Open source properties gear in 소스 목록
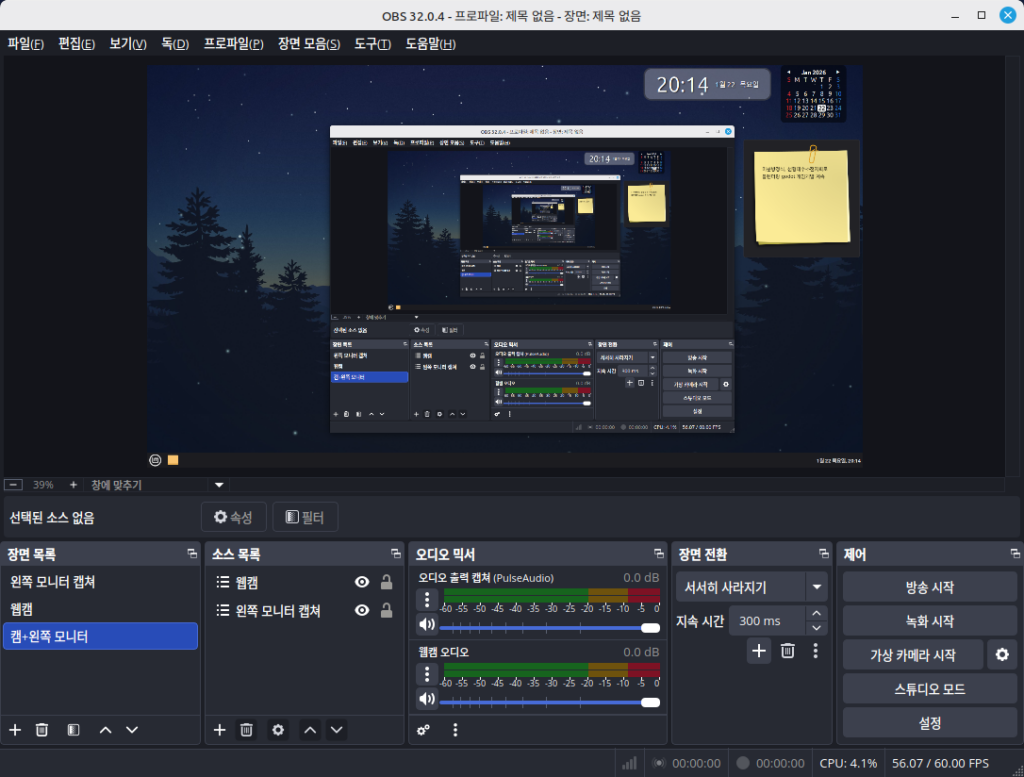Screen dimensions: 1024x777 278,730
